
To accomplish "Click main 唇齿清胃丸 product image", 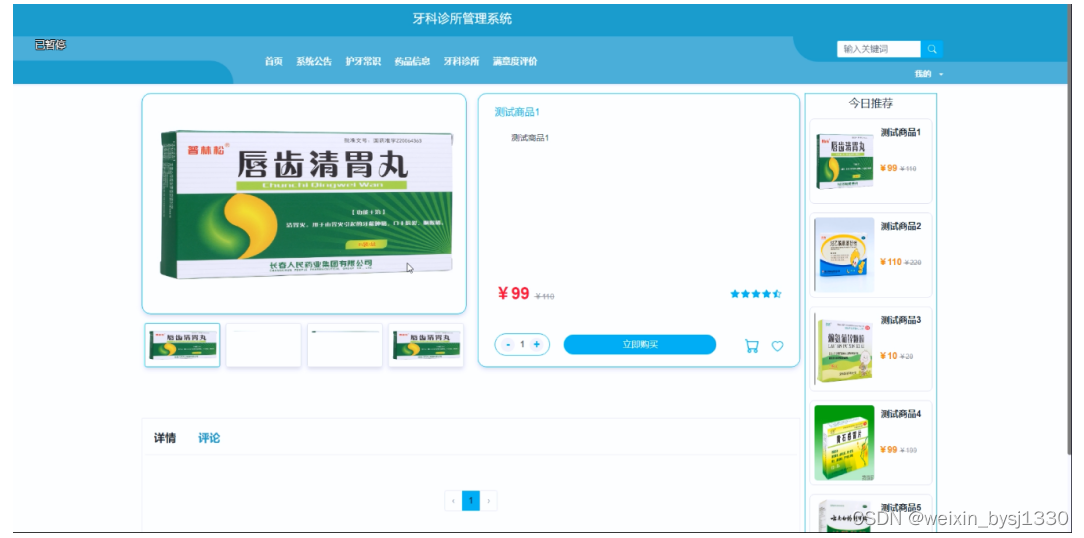I will coord(306,204).
